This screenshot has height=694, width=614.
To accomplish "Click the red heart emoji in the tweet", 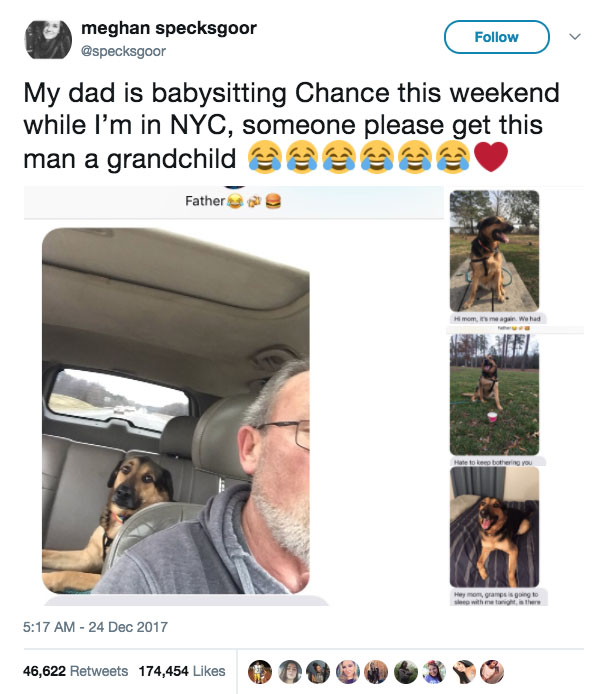I will (x=490, y=157).
